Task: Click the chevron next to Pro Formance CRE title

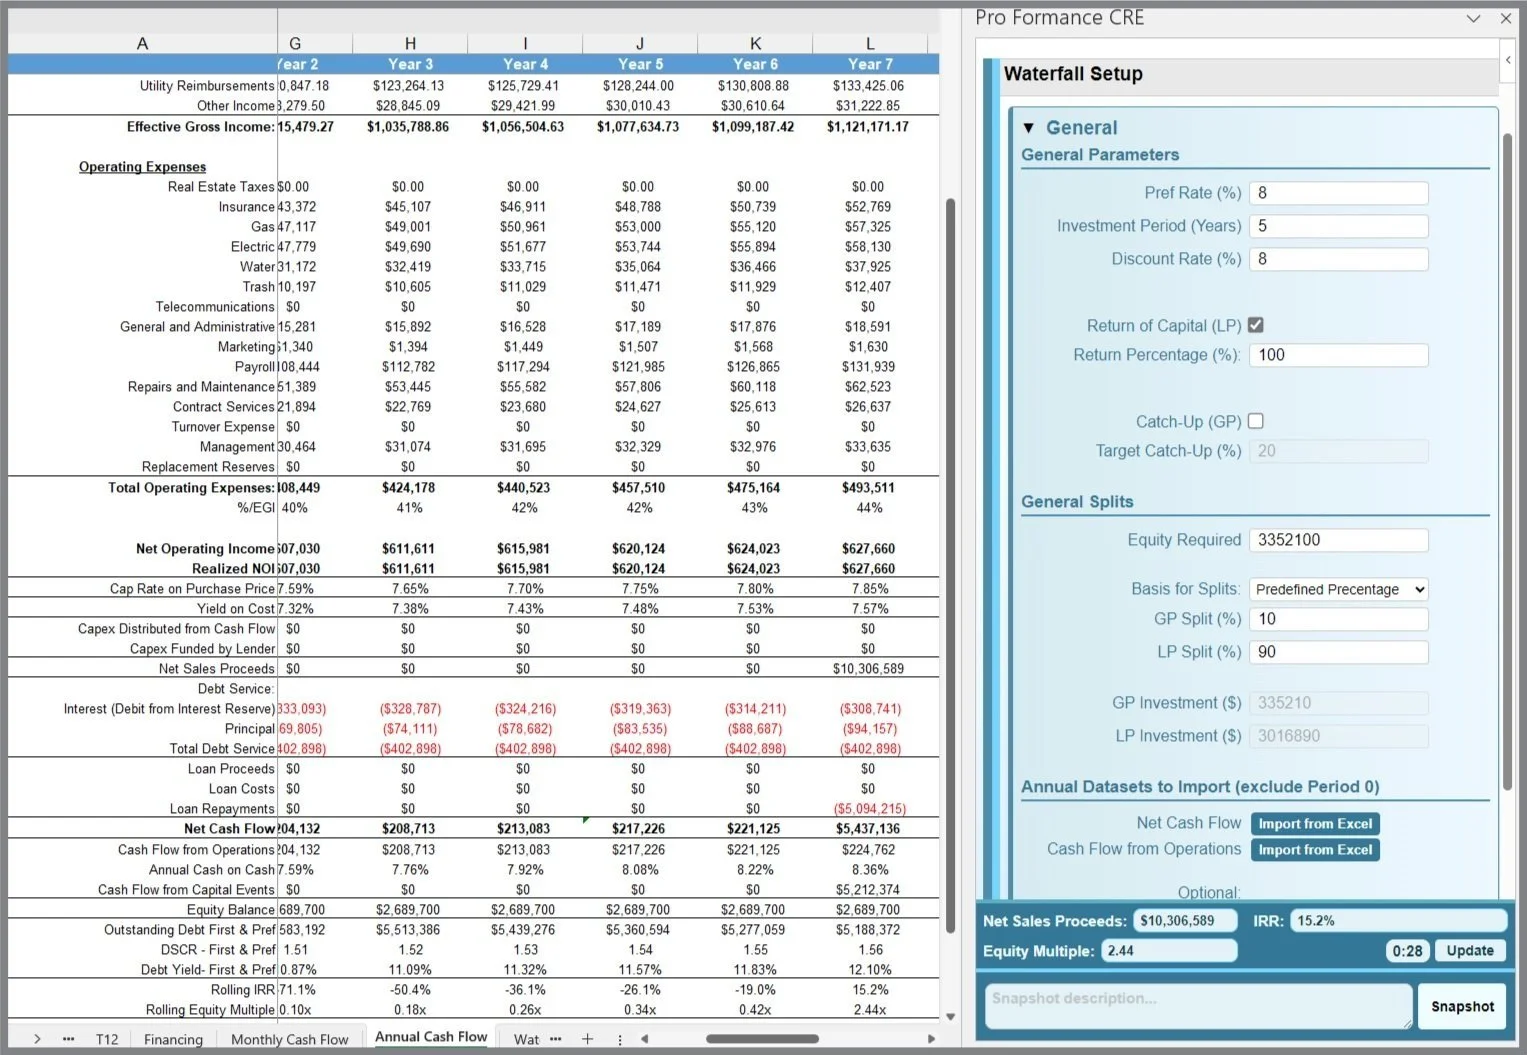Action: (1474, 17)
